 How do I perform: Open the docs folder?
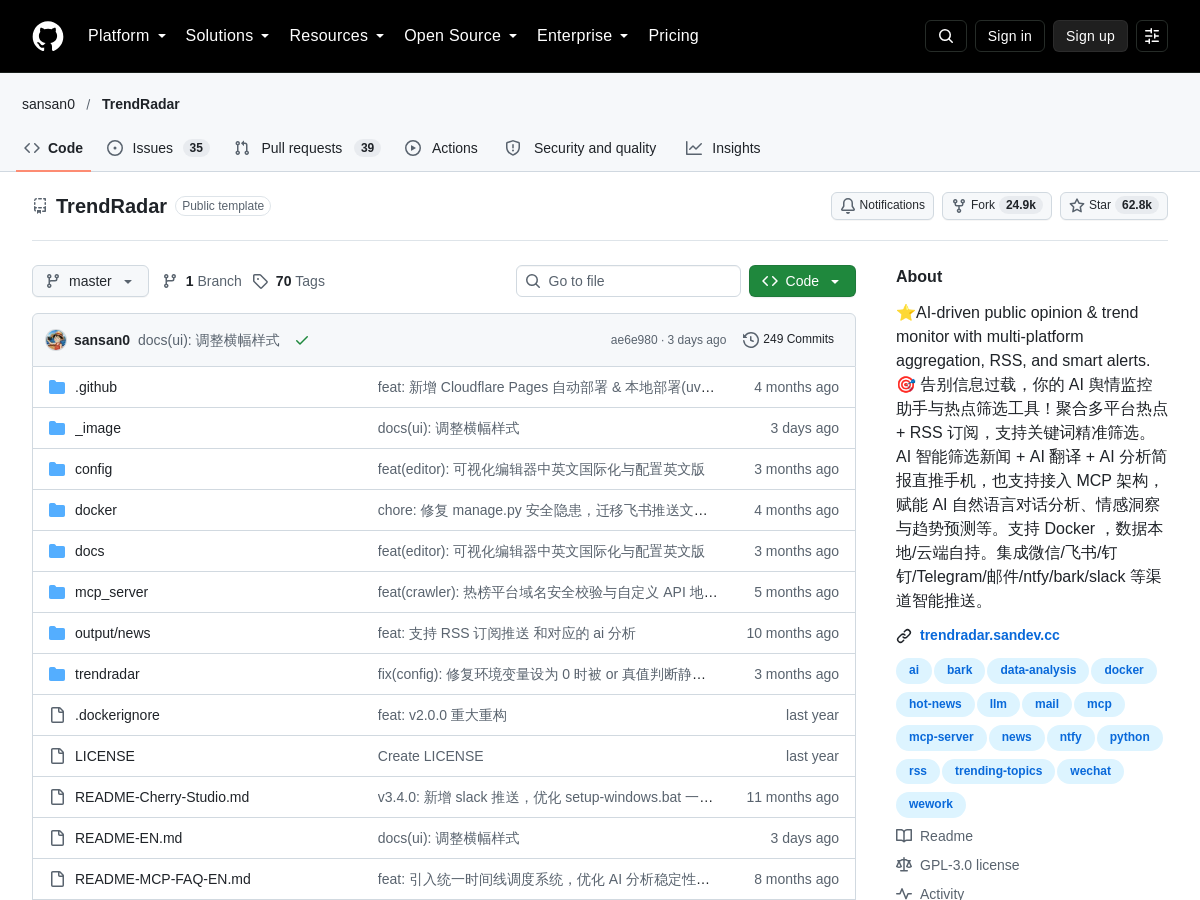90,551
